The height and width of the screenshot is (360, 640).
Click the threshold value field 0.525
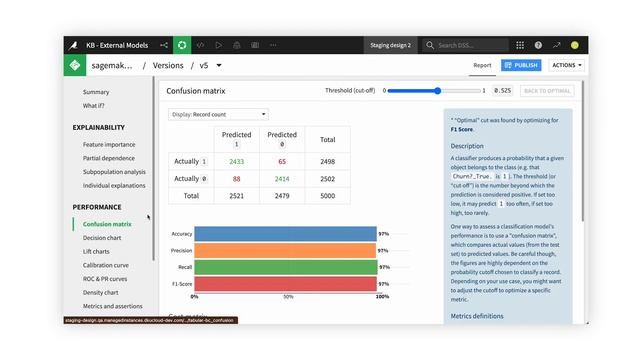[x=502, y=91]
